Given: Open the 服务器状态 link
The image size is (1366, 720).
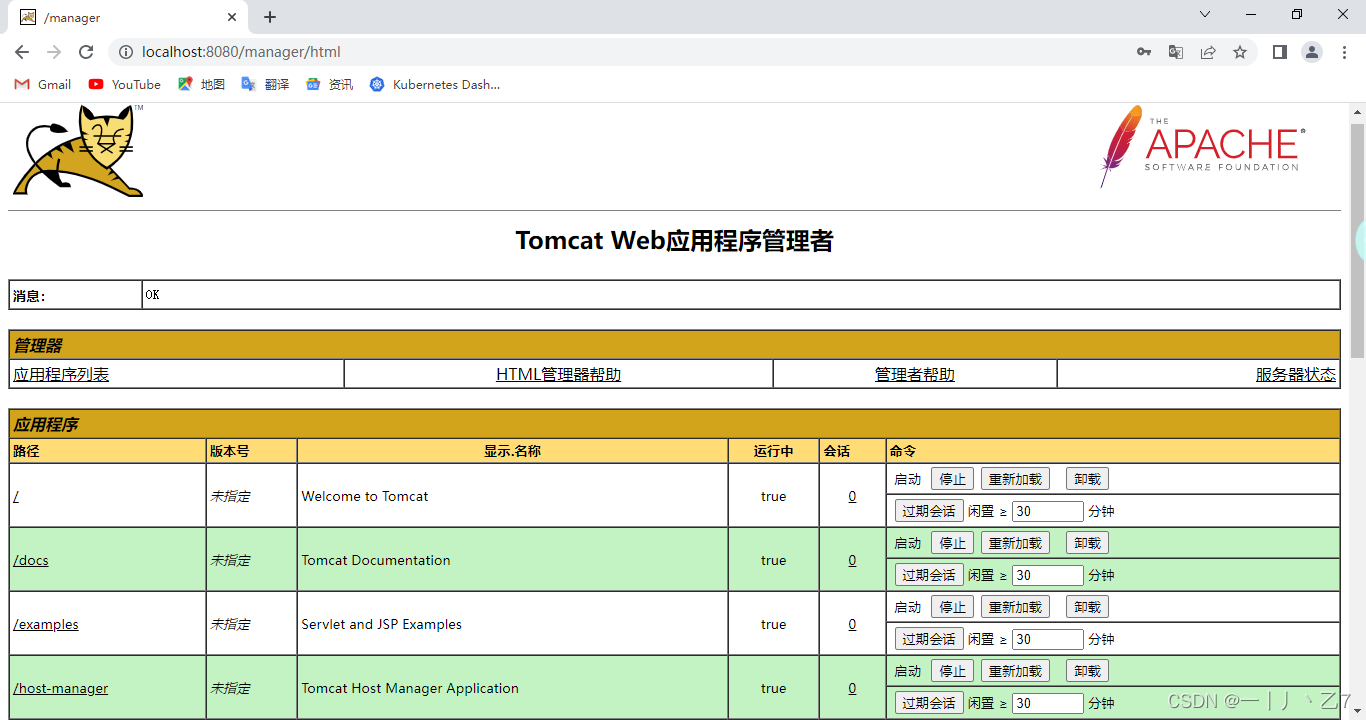Looking at the screenshot, I should tap(1296, 374).
